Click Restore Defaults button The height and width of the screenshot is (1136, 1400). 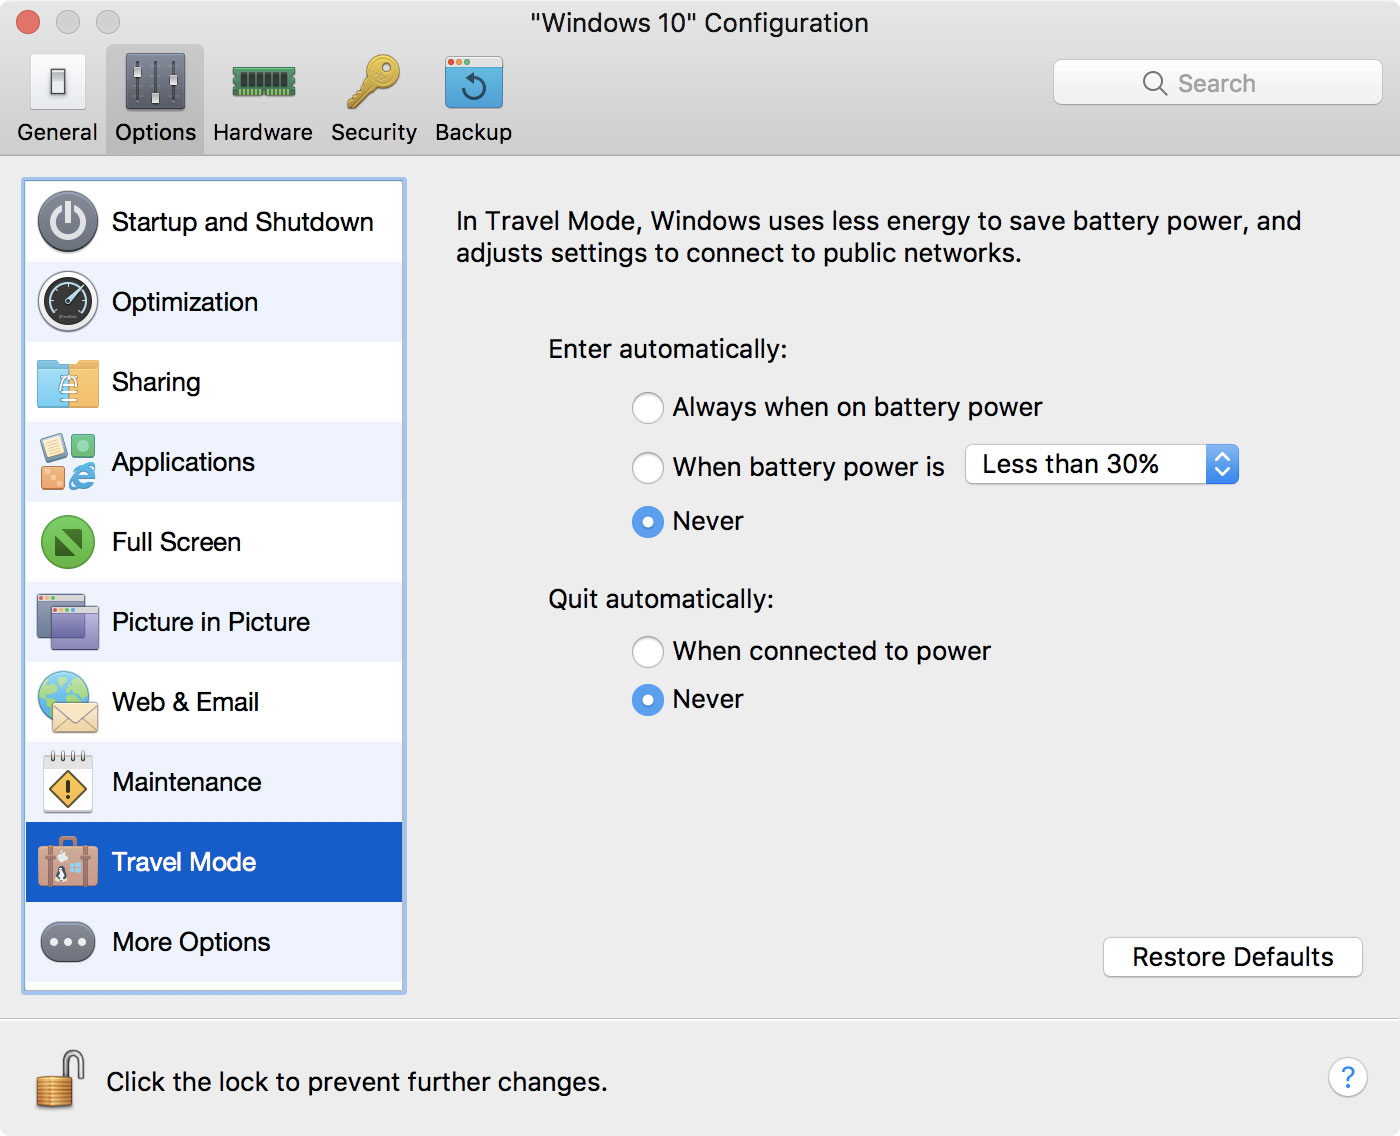click(1232, 957)
